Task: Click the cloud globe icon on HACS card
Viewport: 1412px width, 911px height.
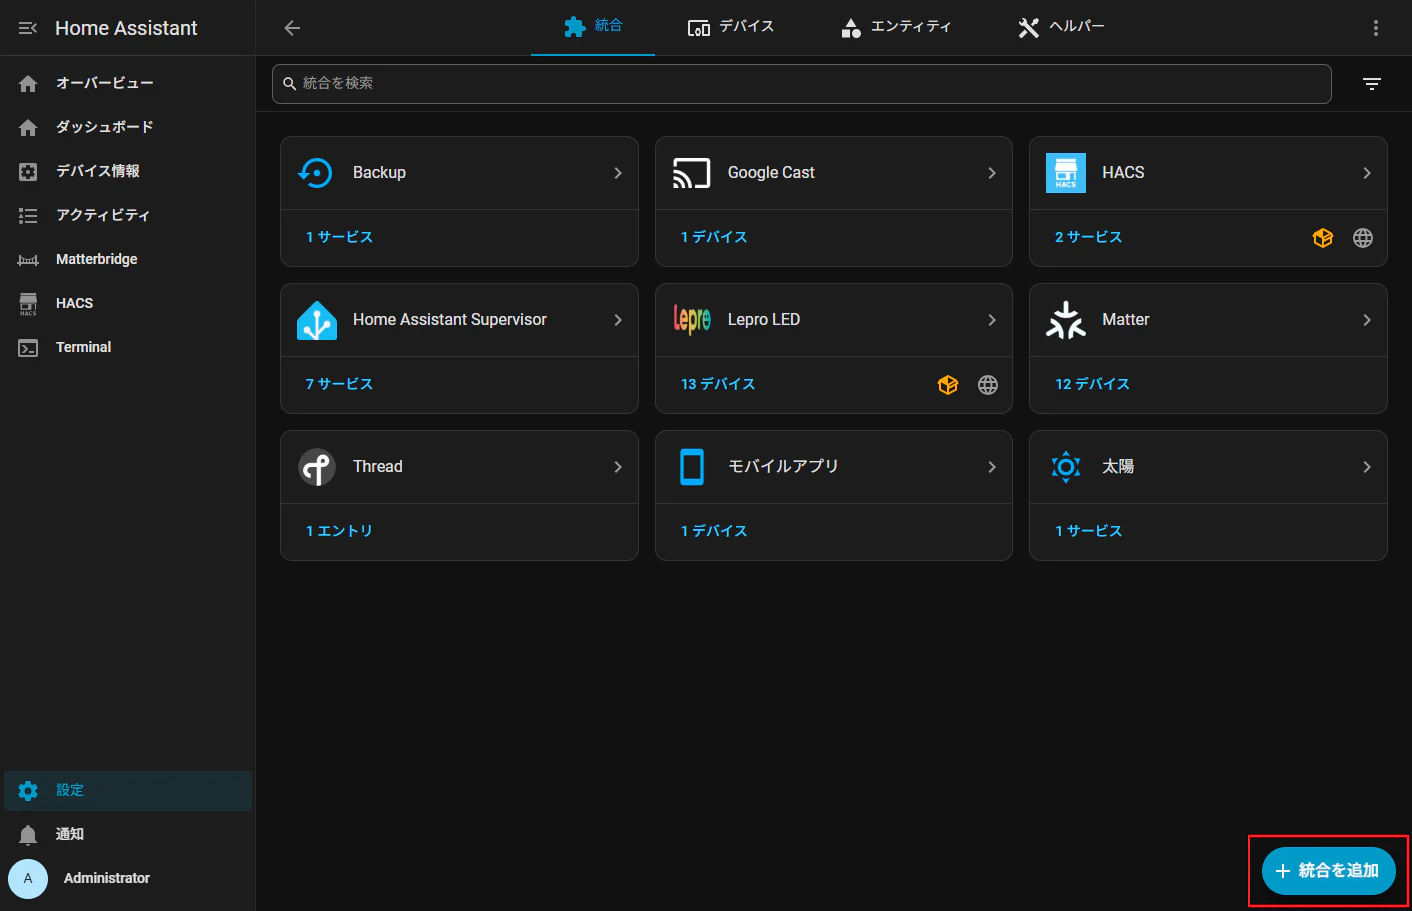Action: click(1363, 238)
